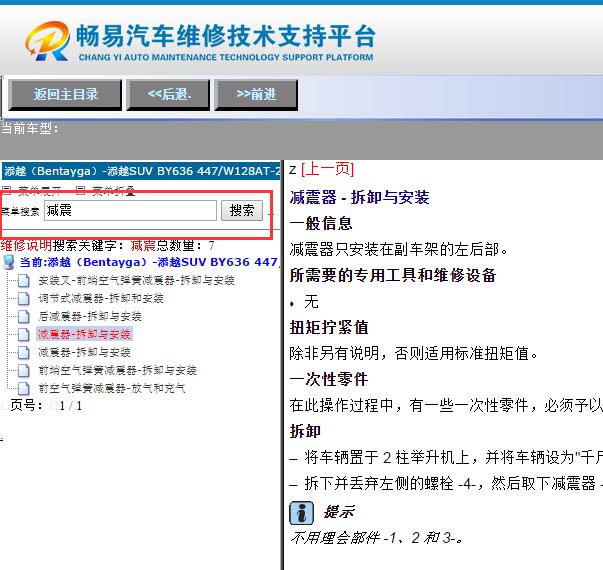Click the sentence 减震器只安装在副车架的左后部。
The image size is (603, 570).
[x=398, y=250]
